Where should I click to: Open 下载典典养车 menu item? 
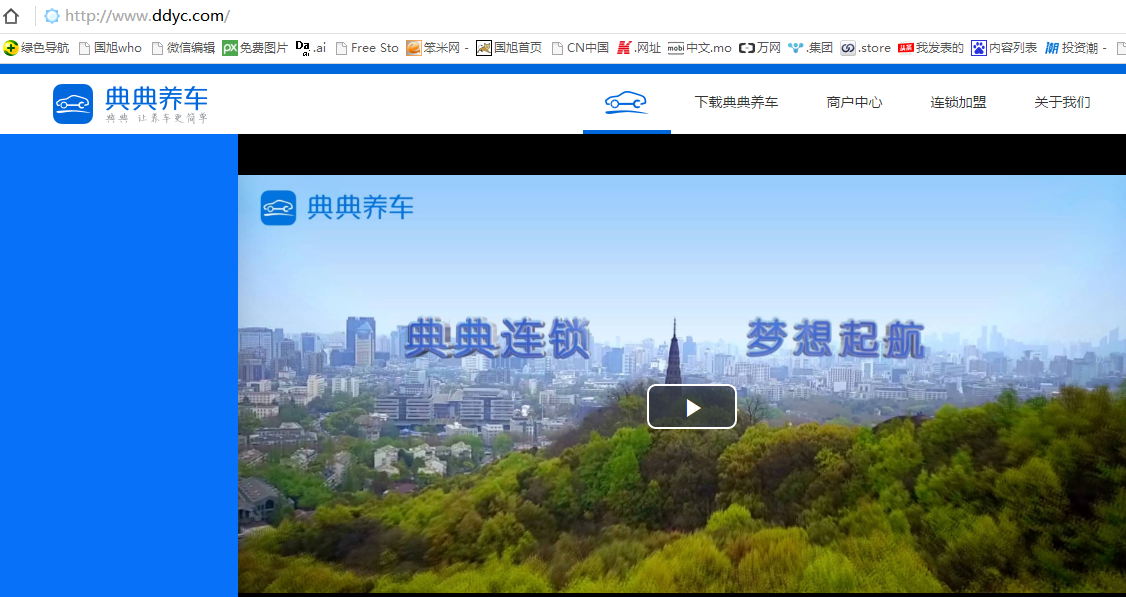[736, 102]
